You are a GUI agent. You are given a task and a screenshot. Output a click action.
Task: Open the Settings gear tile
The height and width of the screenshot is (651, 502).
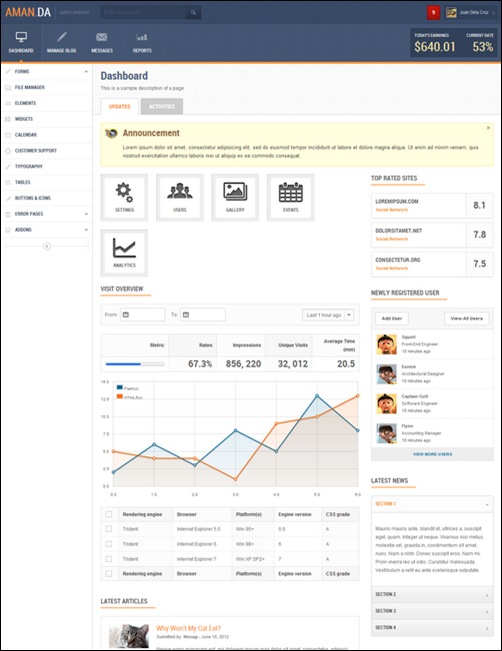(124, 198)
